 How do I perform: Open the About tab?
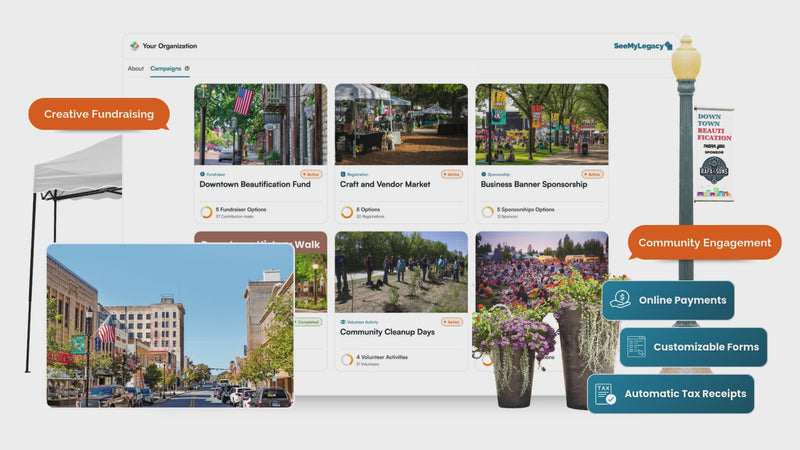(135, 69)
